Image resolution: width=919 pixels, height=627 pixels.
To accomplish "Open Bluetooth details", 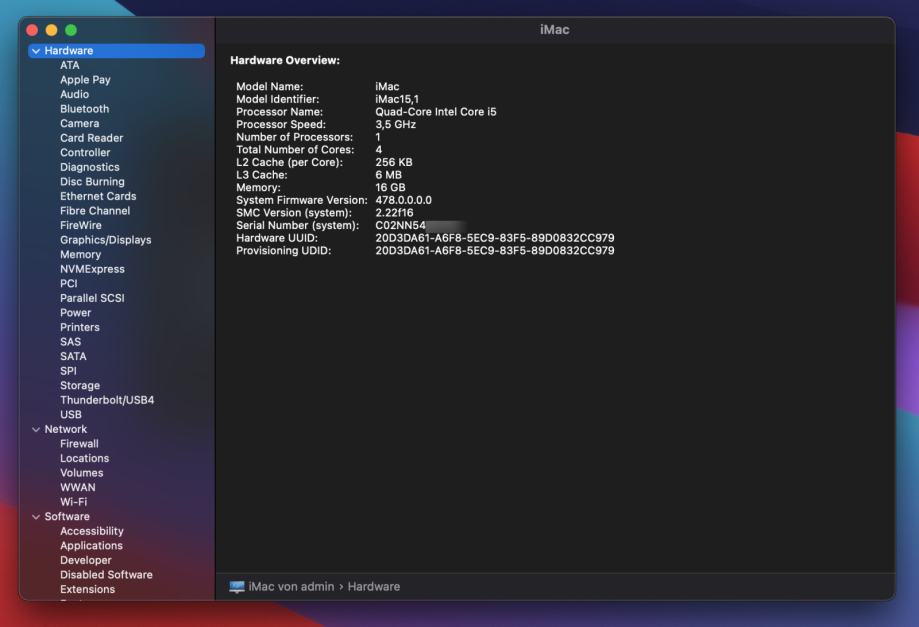I will click(84, 109).
